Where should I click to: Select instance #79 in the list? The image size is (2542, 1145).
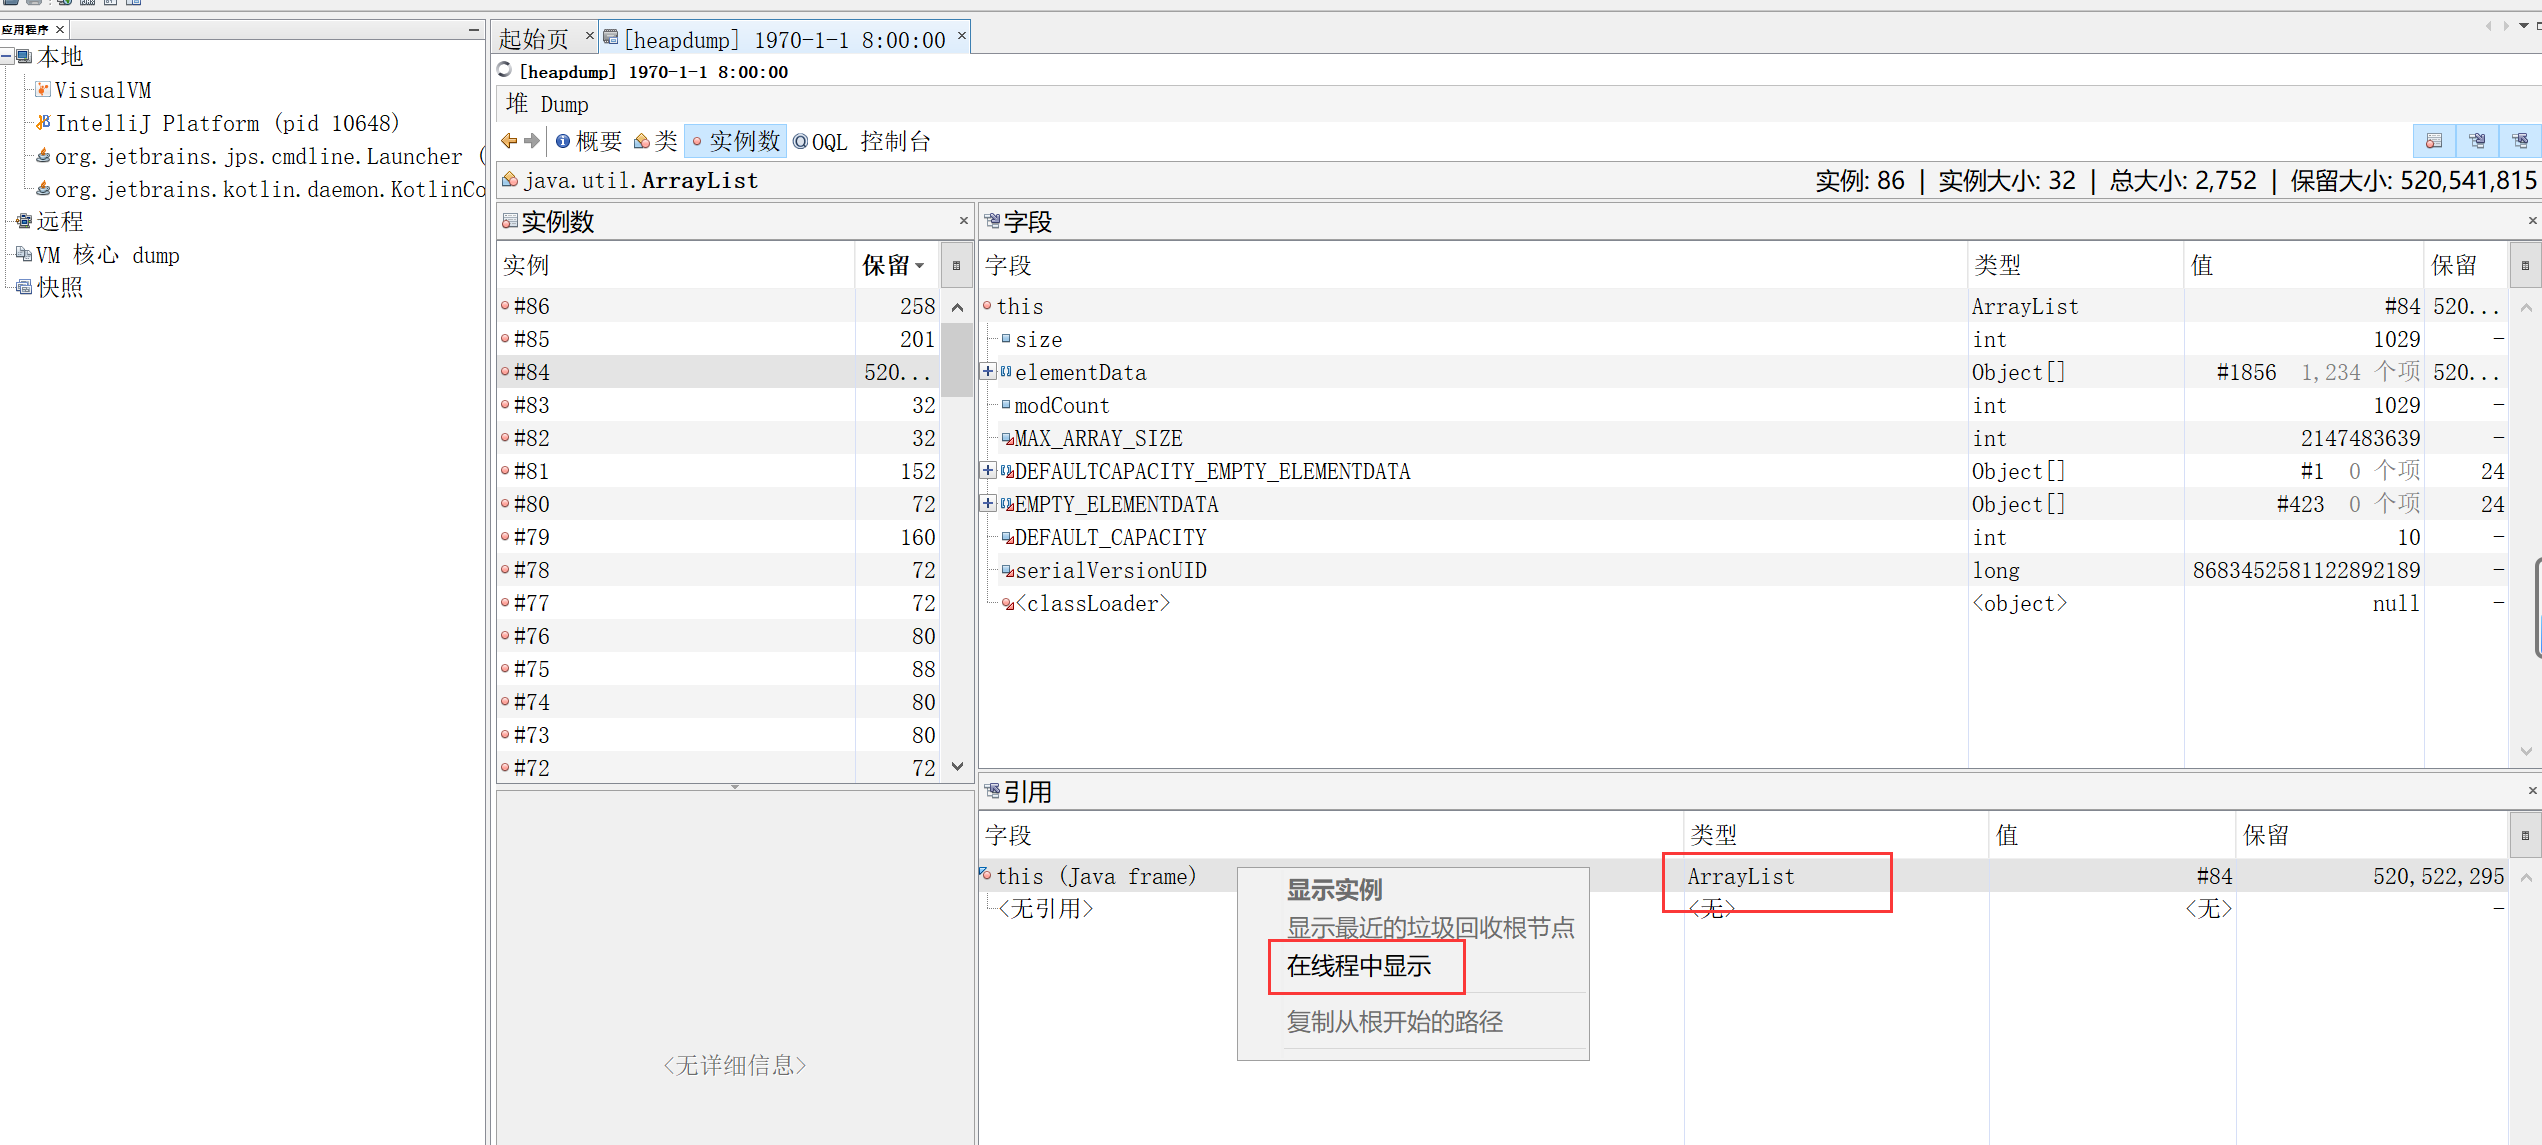coord(718,537)
